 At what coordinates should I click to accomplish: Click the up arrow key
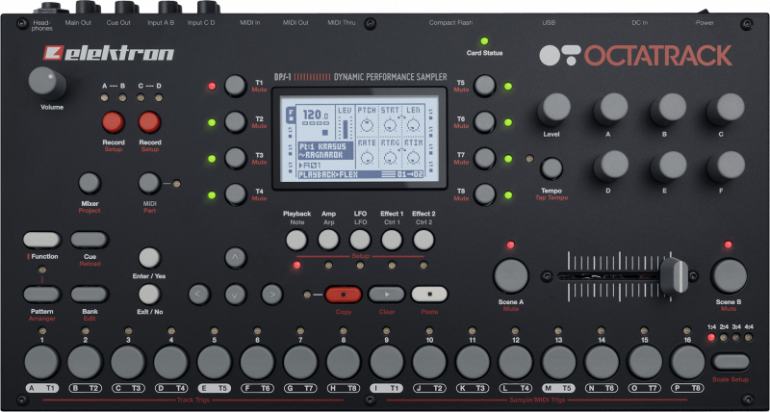point(235,258)
